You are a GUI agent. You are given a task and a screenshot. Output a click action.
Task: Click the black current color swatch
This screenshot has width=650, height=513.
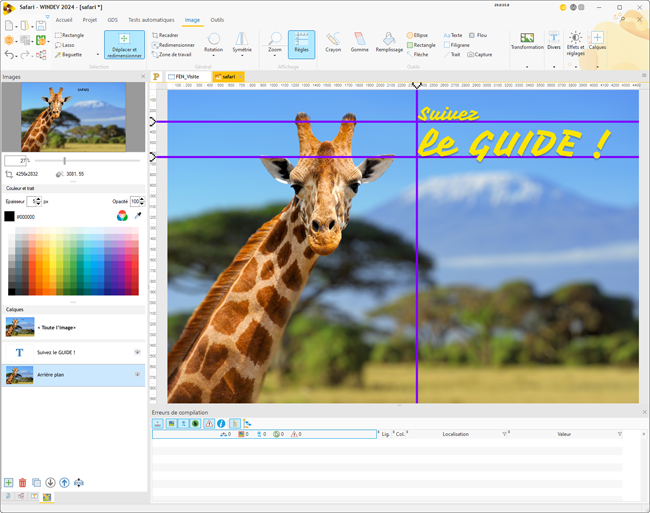tap(9, 216)
